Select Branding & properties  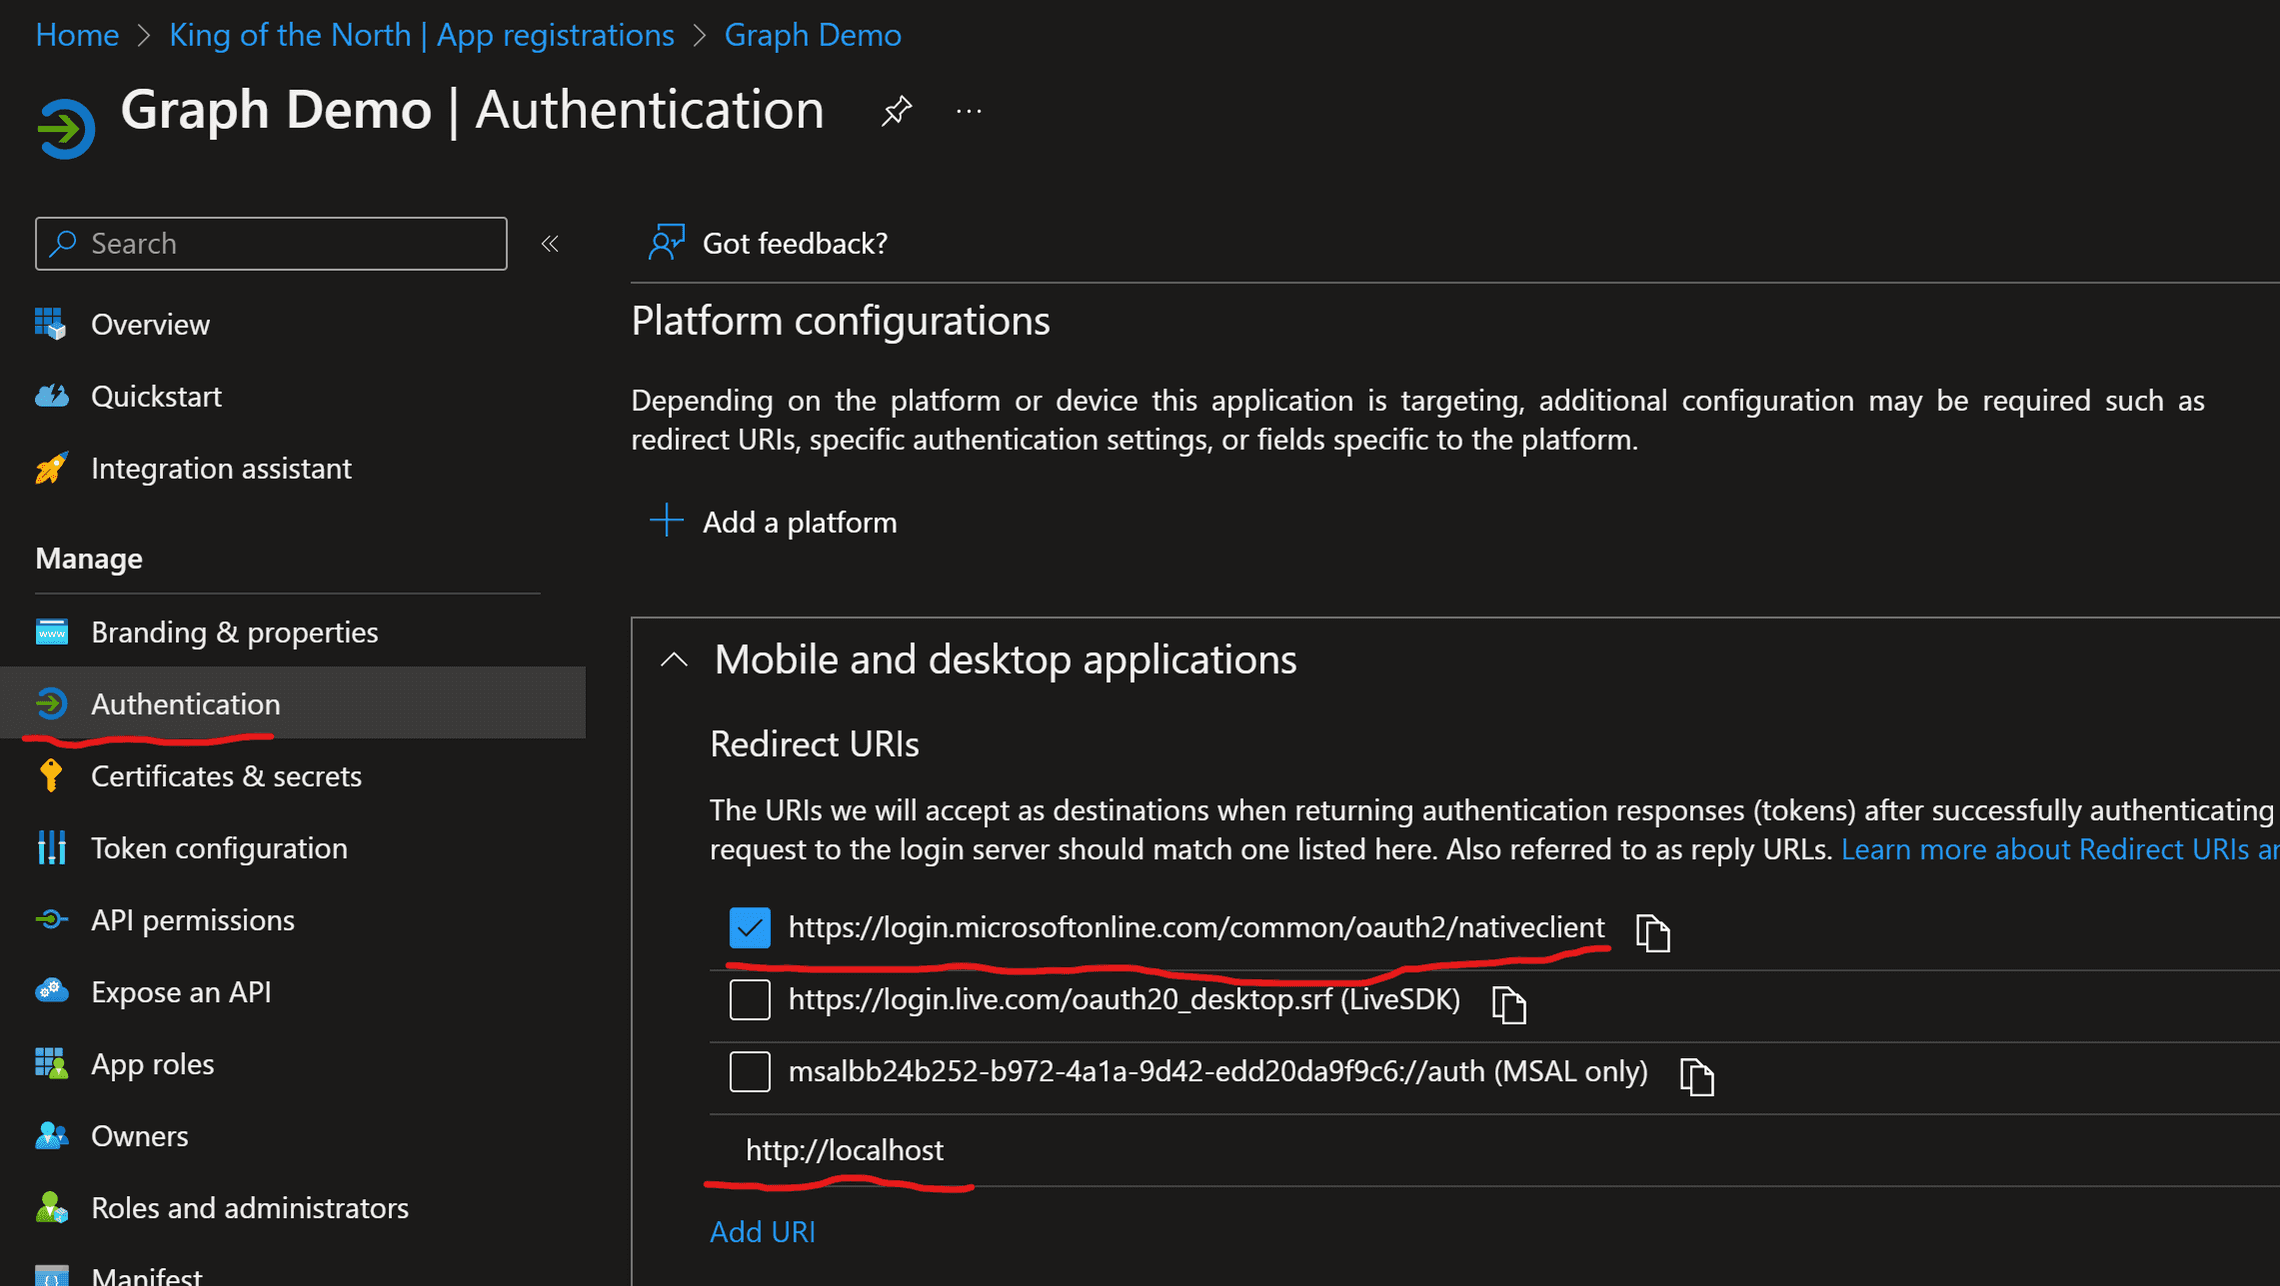[234, 631]
